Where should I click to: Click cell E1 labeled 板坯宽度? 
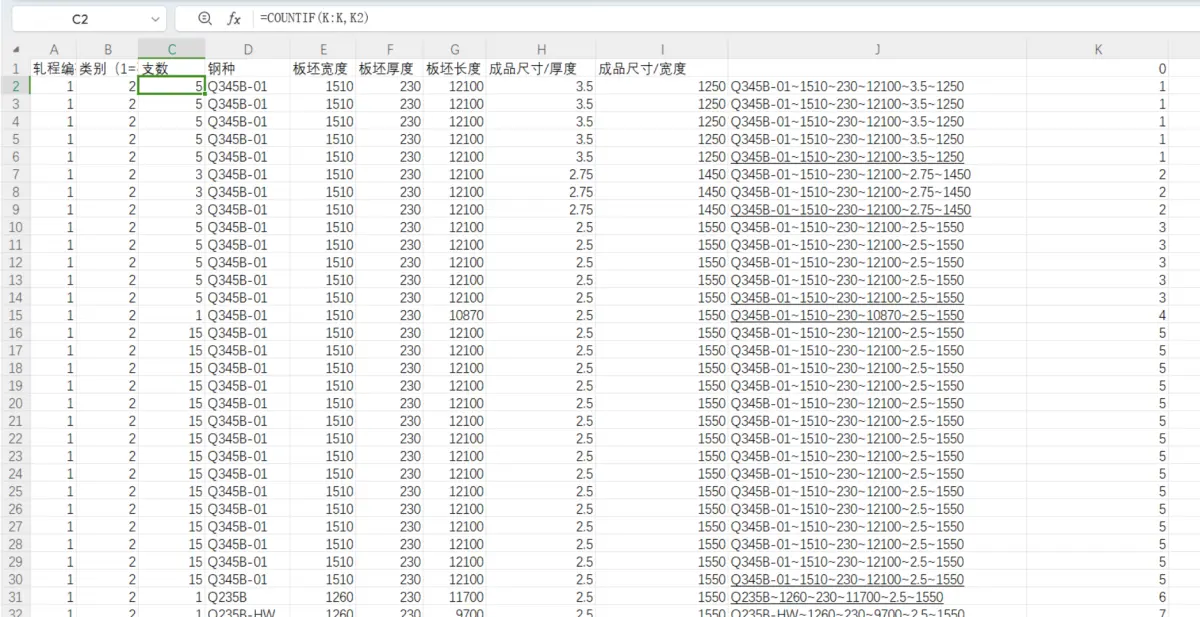[x=323, y=69]
